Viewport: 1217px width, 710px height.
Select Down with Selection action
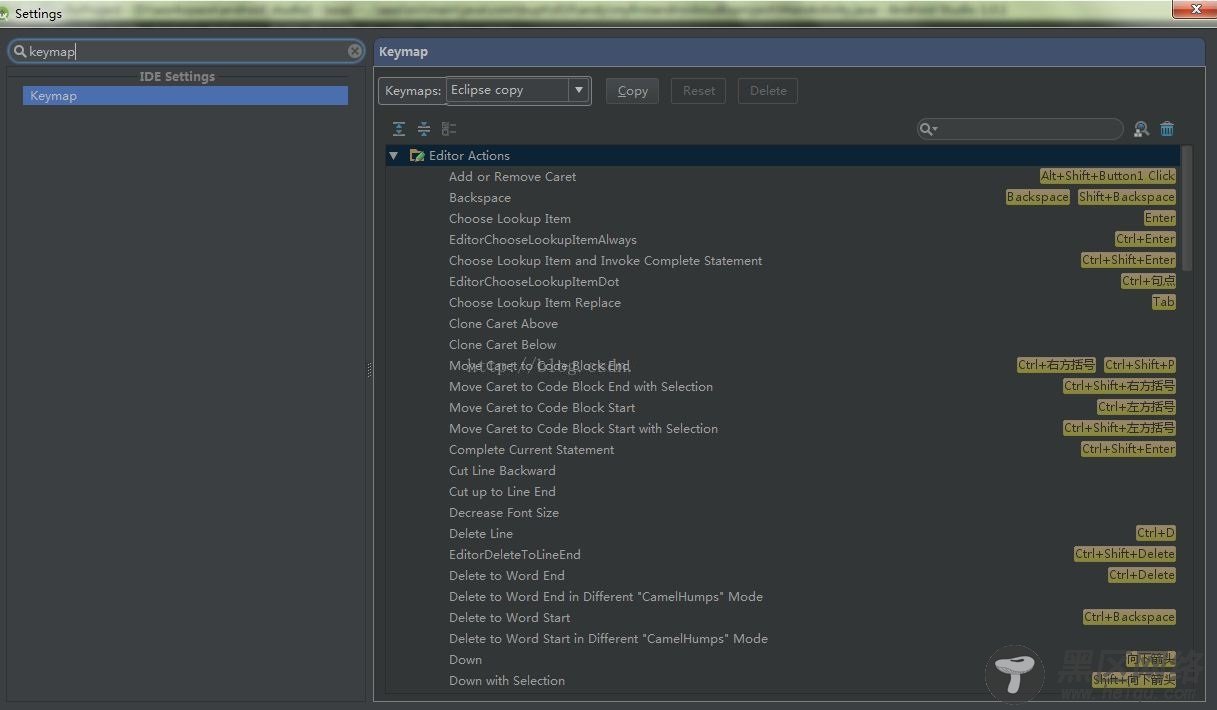coord(507,681)
